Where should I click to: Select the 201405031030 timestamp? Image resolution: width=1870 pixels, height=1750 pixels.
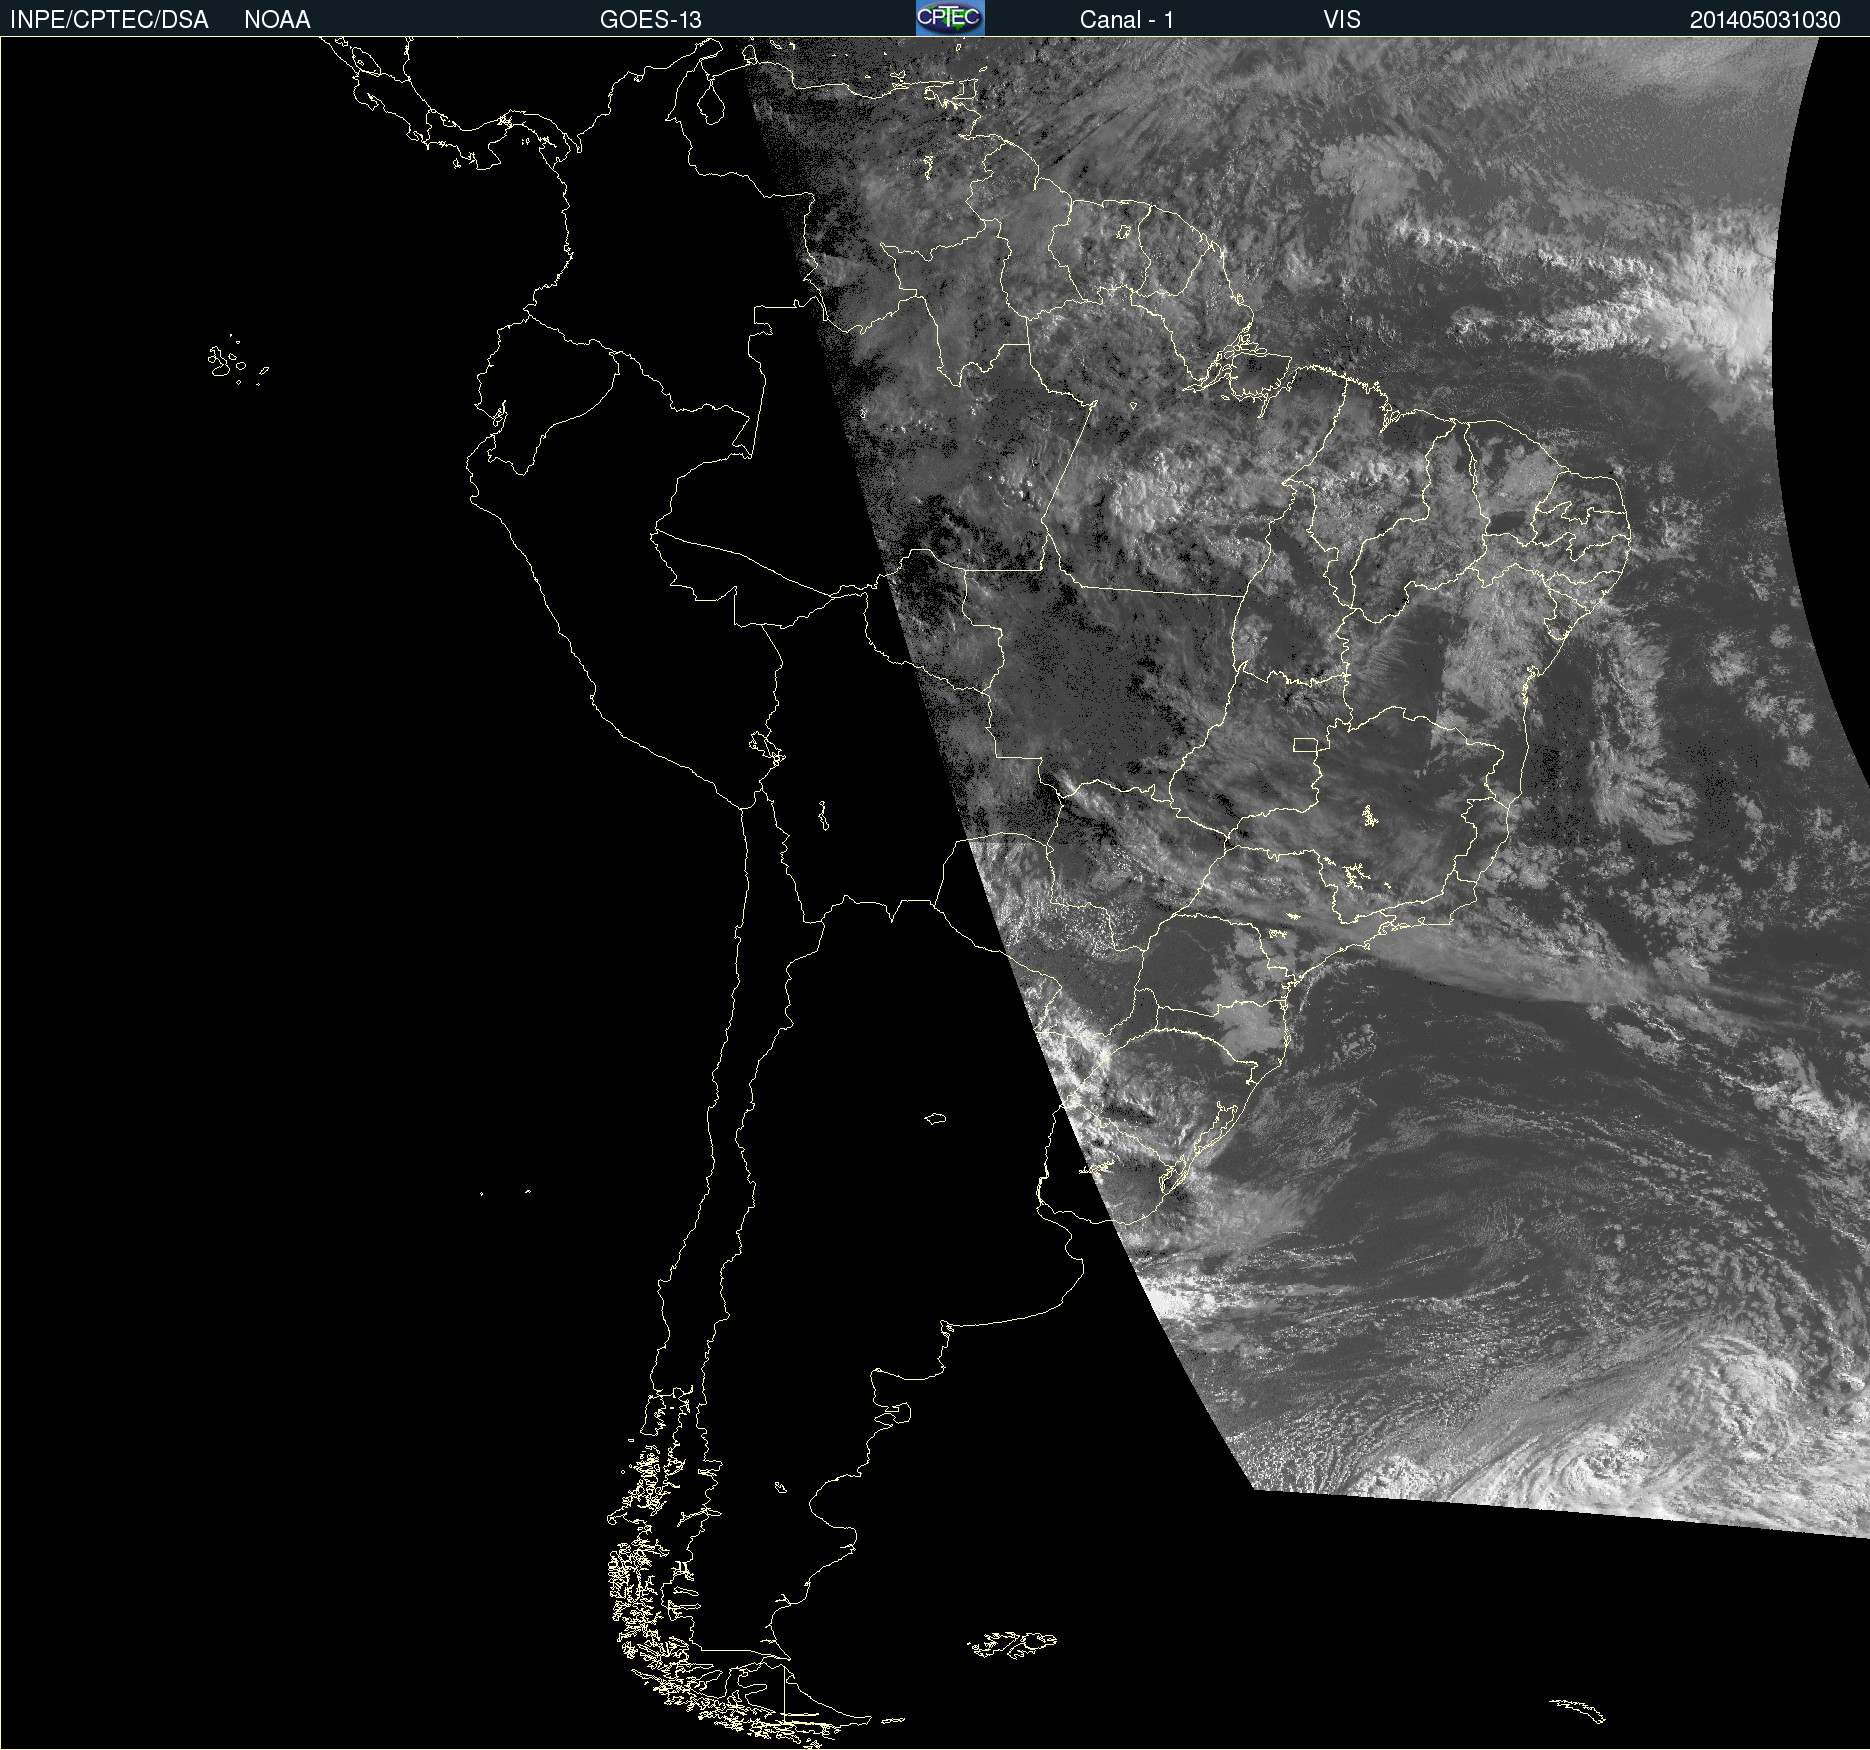click(x=1765, y=20)
